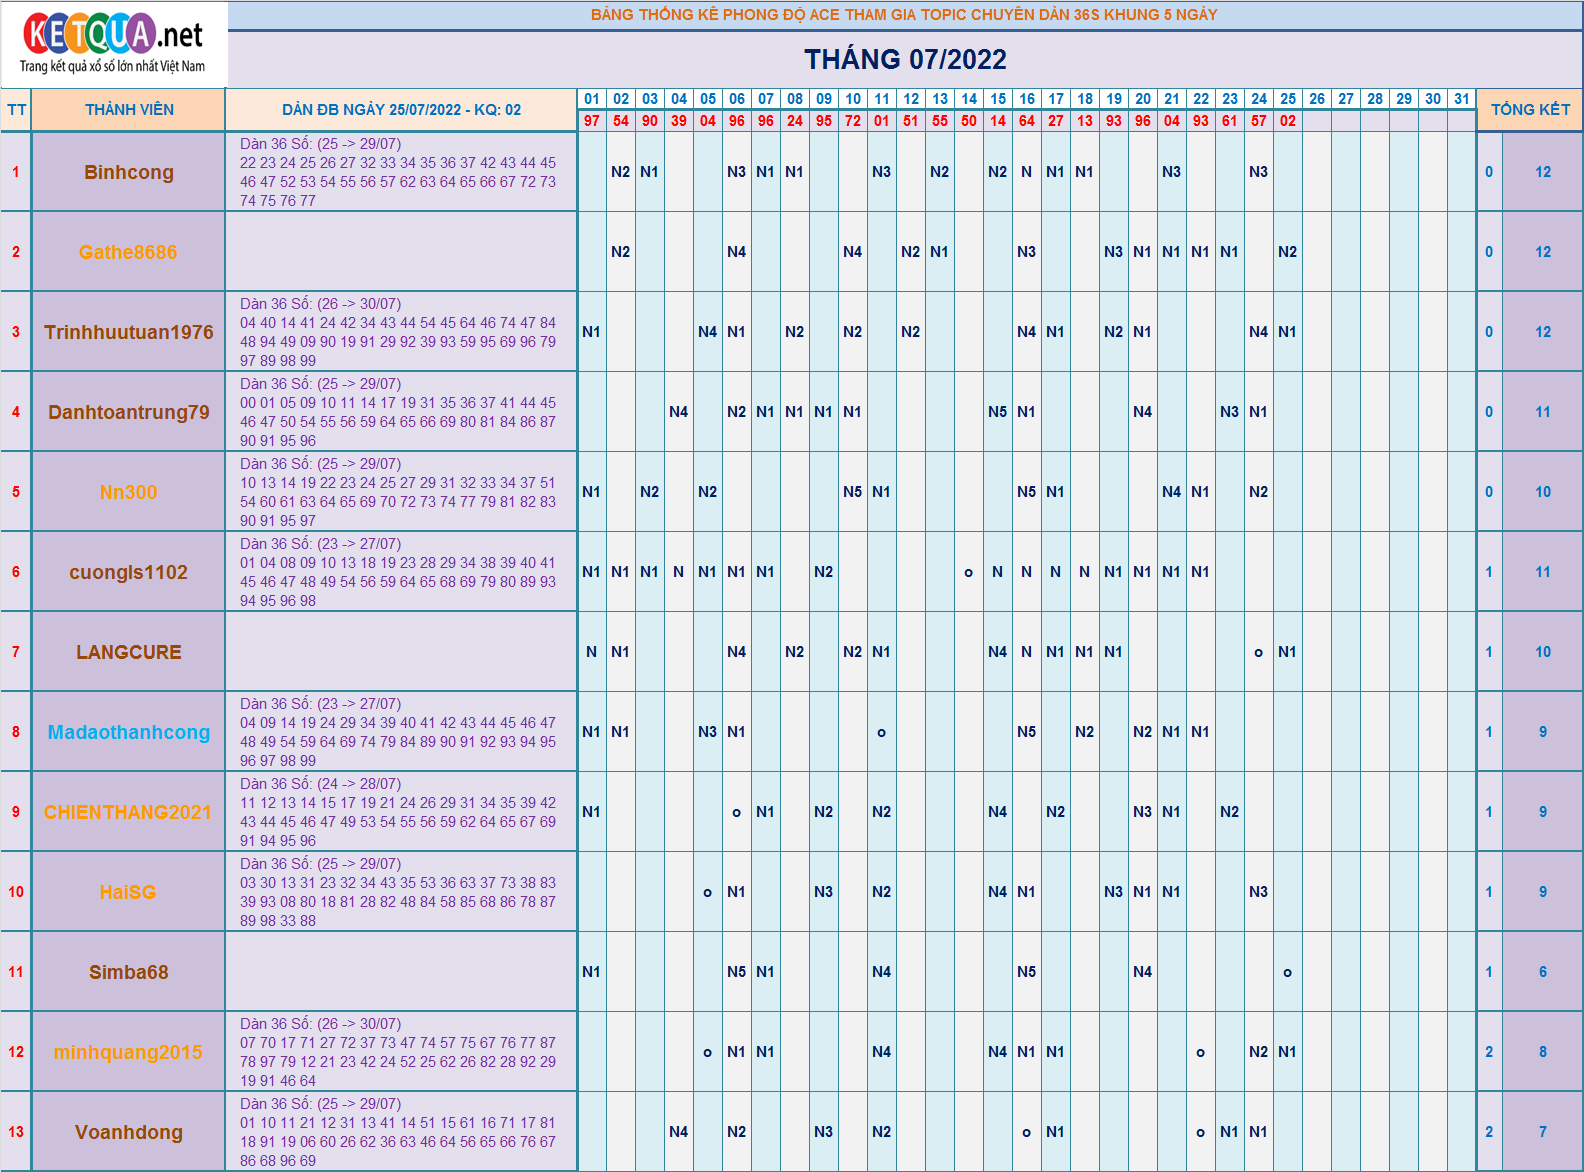Click Simba68's N5 cell on day 06
Image resolution: width=1584 pixels, height=1172 pixels.
click(737, 972)
